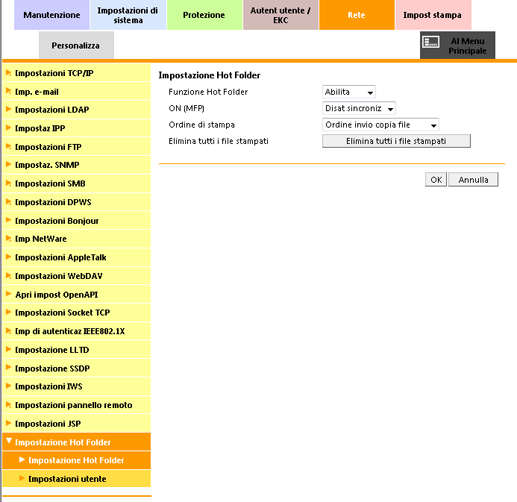This screenshot has height=502, width=517.
Task: Open Funzione Hot Folder dropdown
Action: (349, 92)
